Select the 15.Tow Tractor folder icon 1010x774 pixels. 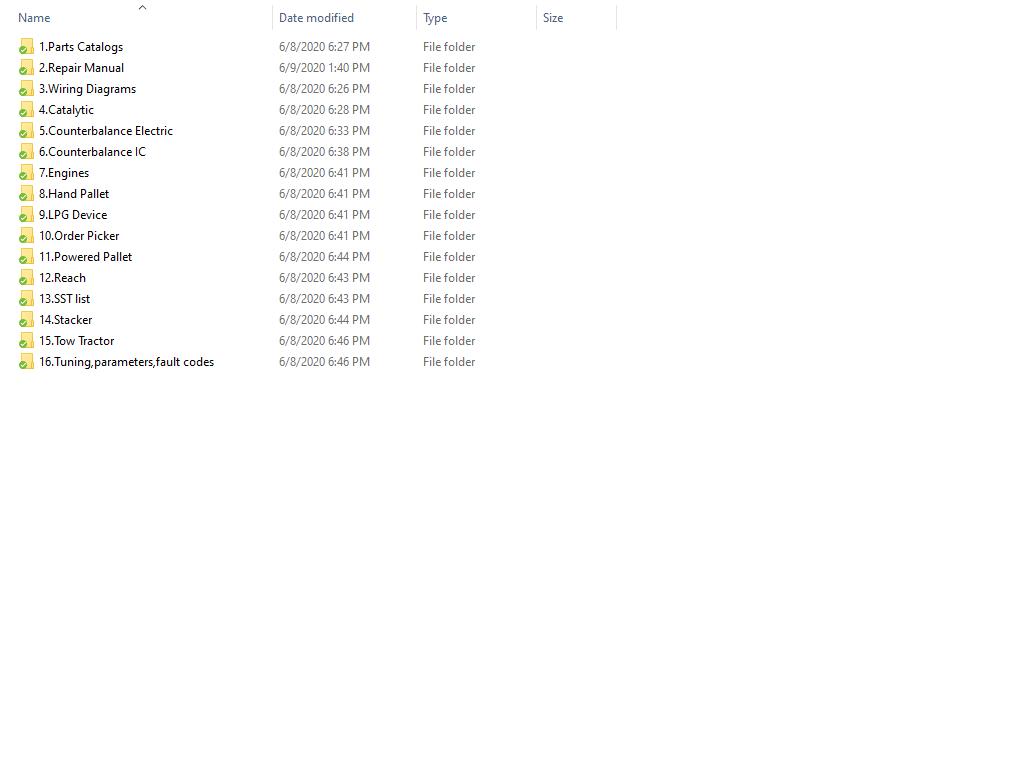pyautogui.click(x=26, y=341)
